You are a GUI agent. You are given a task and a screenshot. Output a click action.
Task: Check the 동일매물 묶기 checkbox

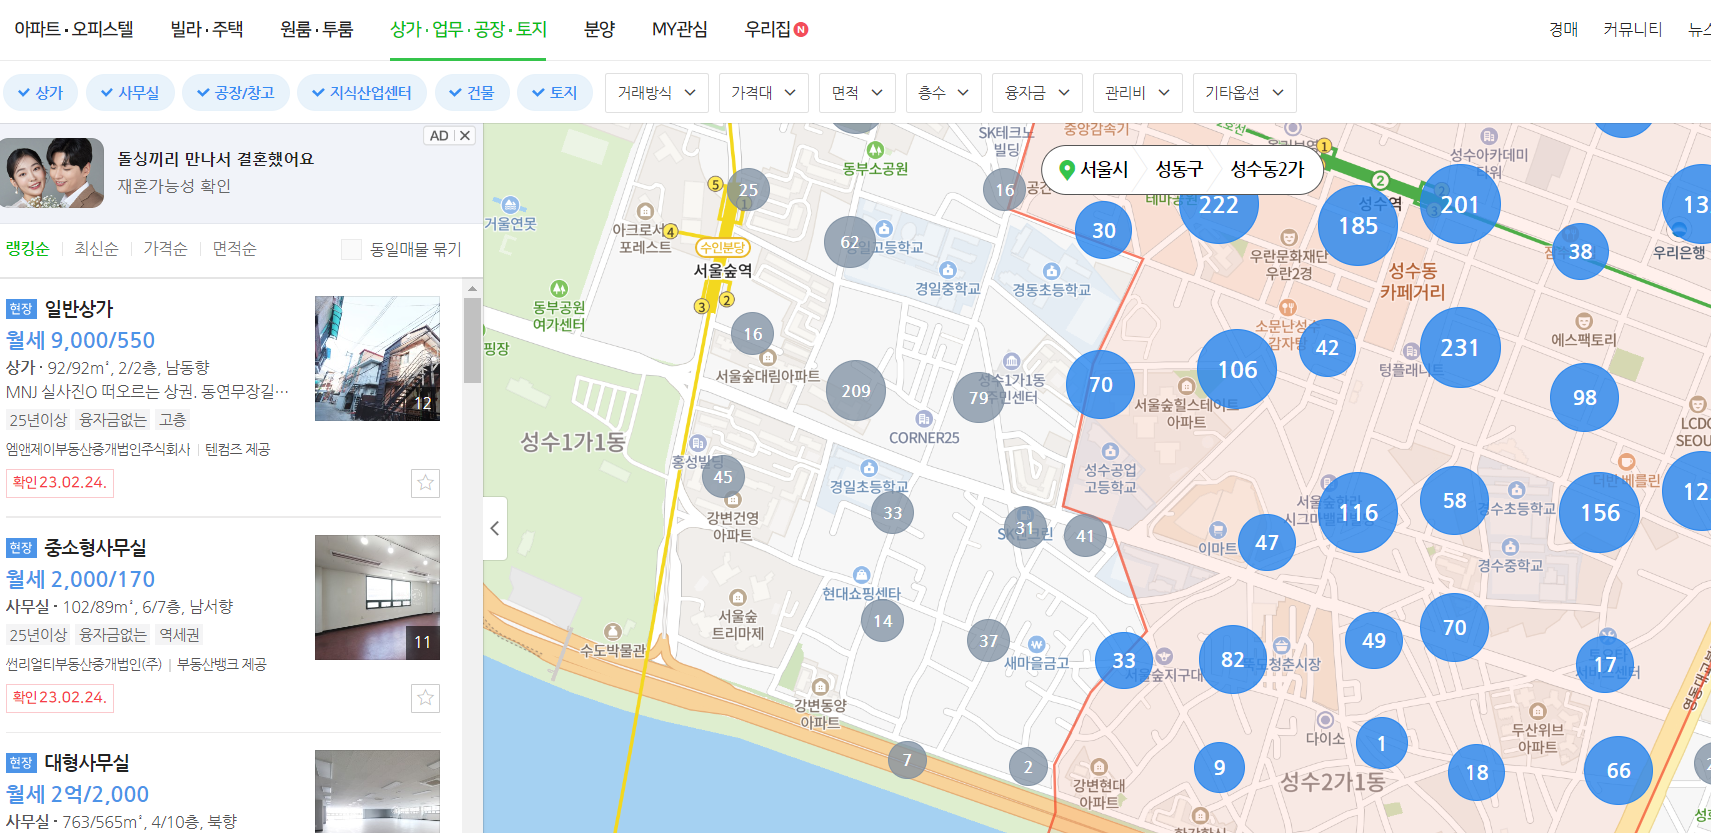point(351,249)
